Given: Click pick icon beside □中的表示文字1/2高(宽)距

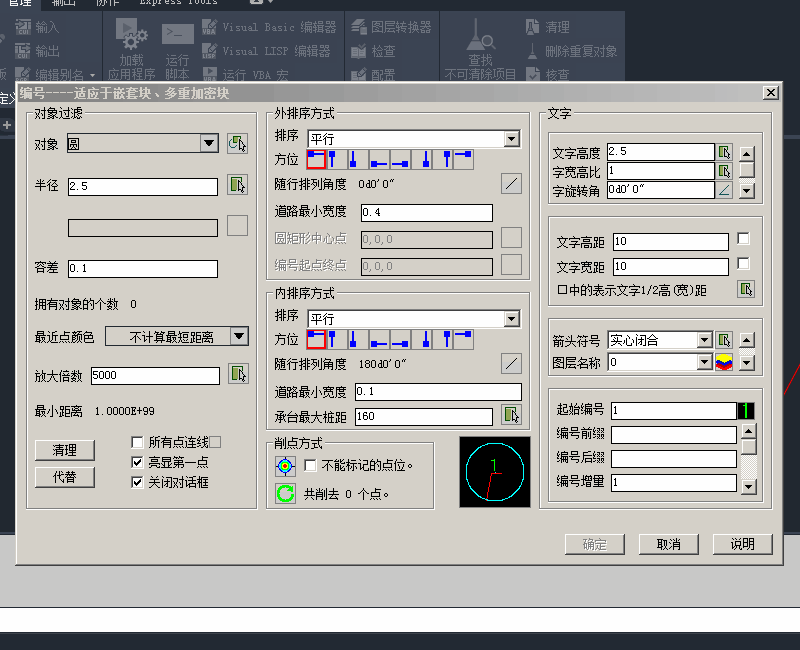Looking at the screenshot, I should (746, 289).
